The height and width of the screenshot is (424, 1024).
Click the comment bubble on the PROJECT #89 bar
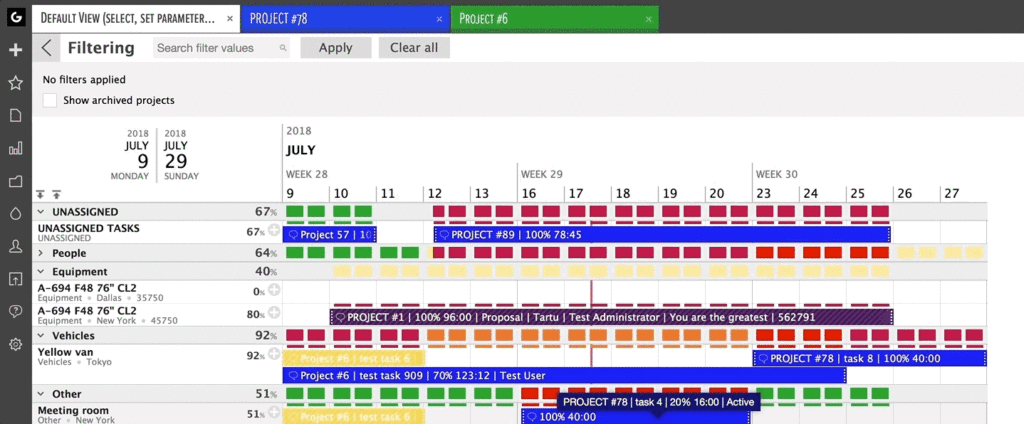444,235
